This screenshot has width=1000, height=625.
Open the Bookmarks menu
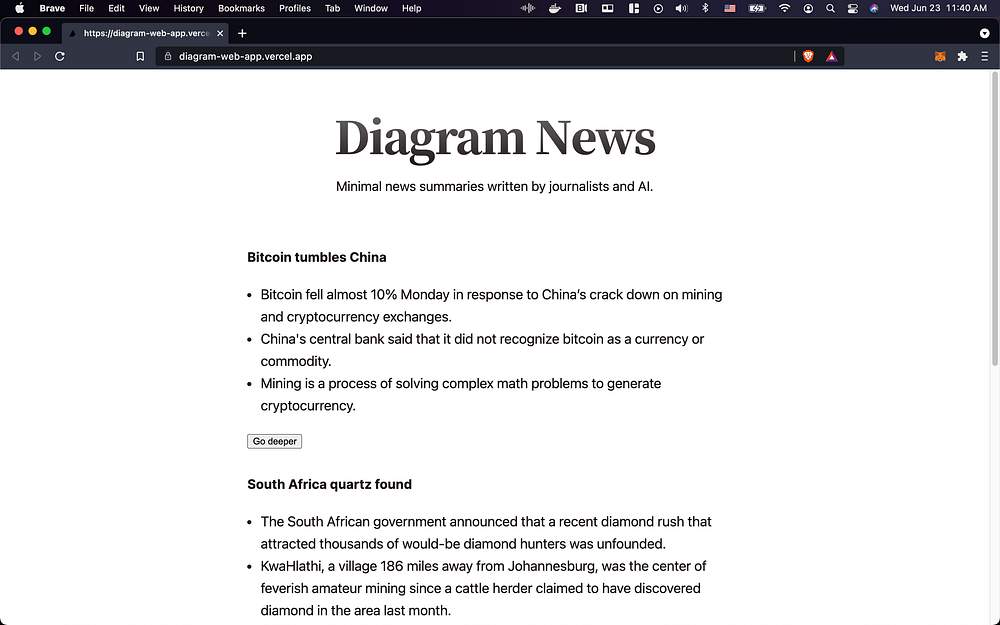(241, 8)
